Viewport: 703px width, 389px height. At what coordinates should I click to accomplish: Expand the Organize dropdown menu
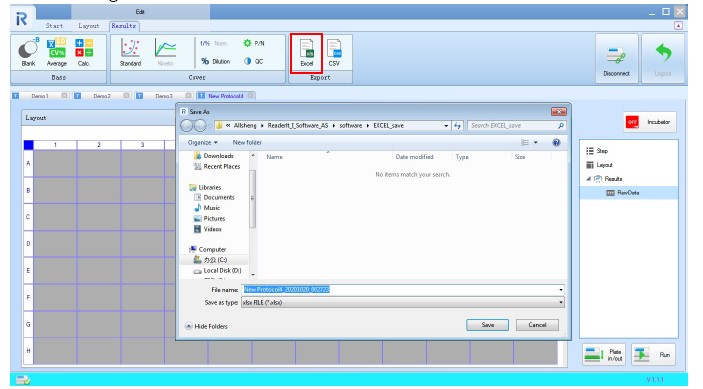pyautogui.click(x=202, y=143)
